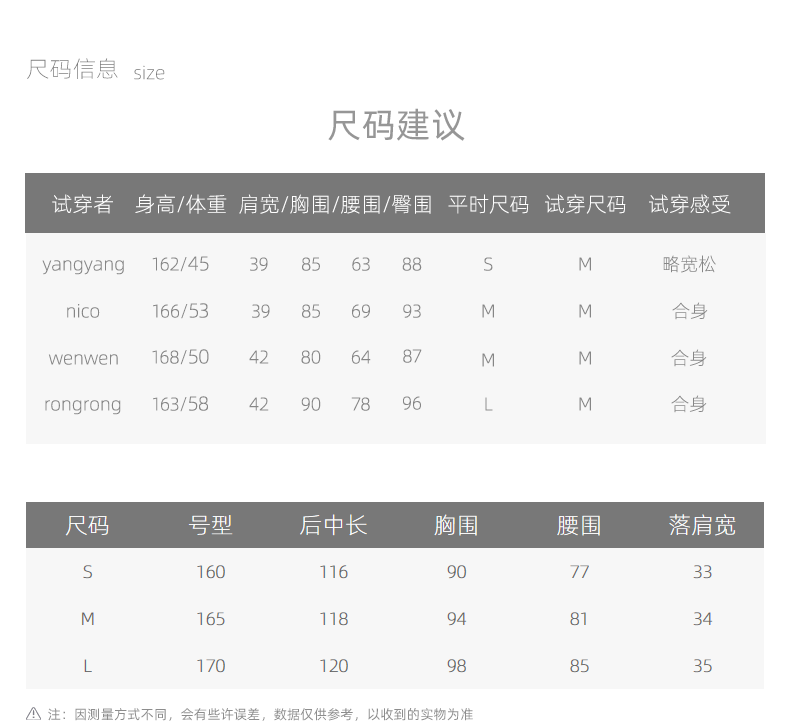790x721 pixels.
Task: Select the rongrong row name
Action: point(83,404)
